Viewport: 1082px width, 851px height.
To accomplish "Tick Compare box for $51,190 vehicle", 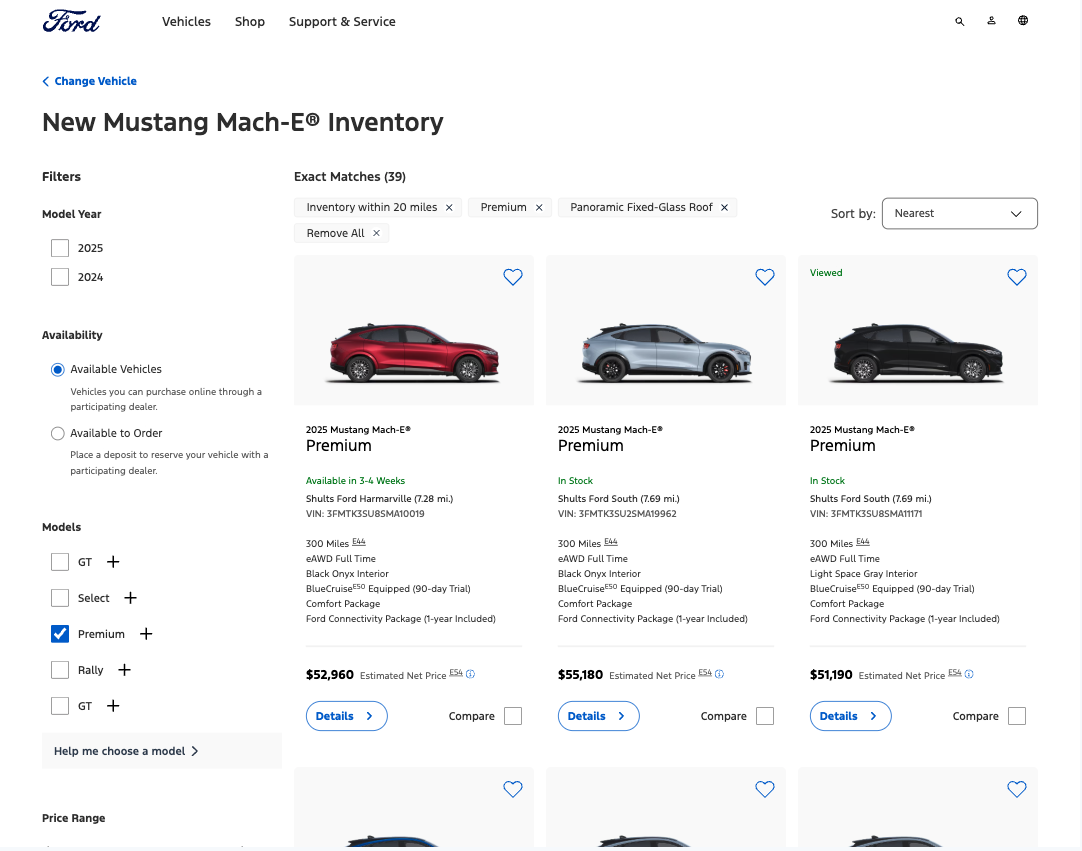I will [1016, 716].
